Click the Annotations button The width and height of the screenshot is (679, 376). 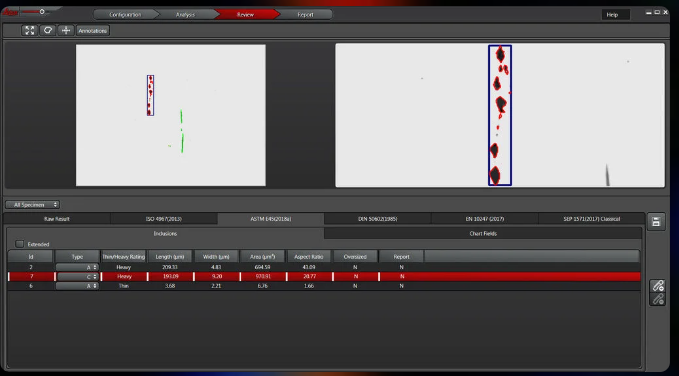tap(93, 31)
